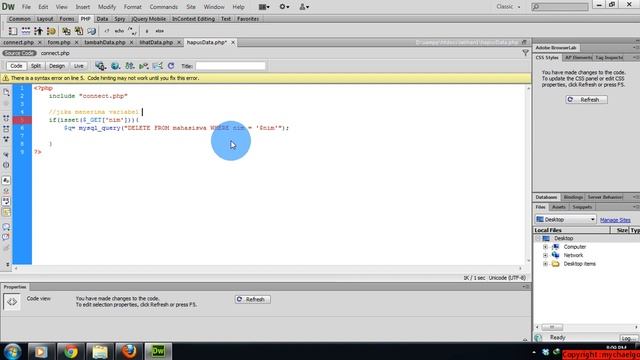Click the Files panel horizontal scrollbar
Viewport: 640px width, 360px height.
click(x=586, y=327)
